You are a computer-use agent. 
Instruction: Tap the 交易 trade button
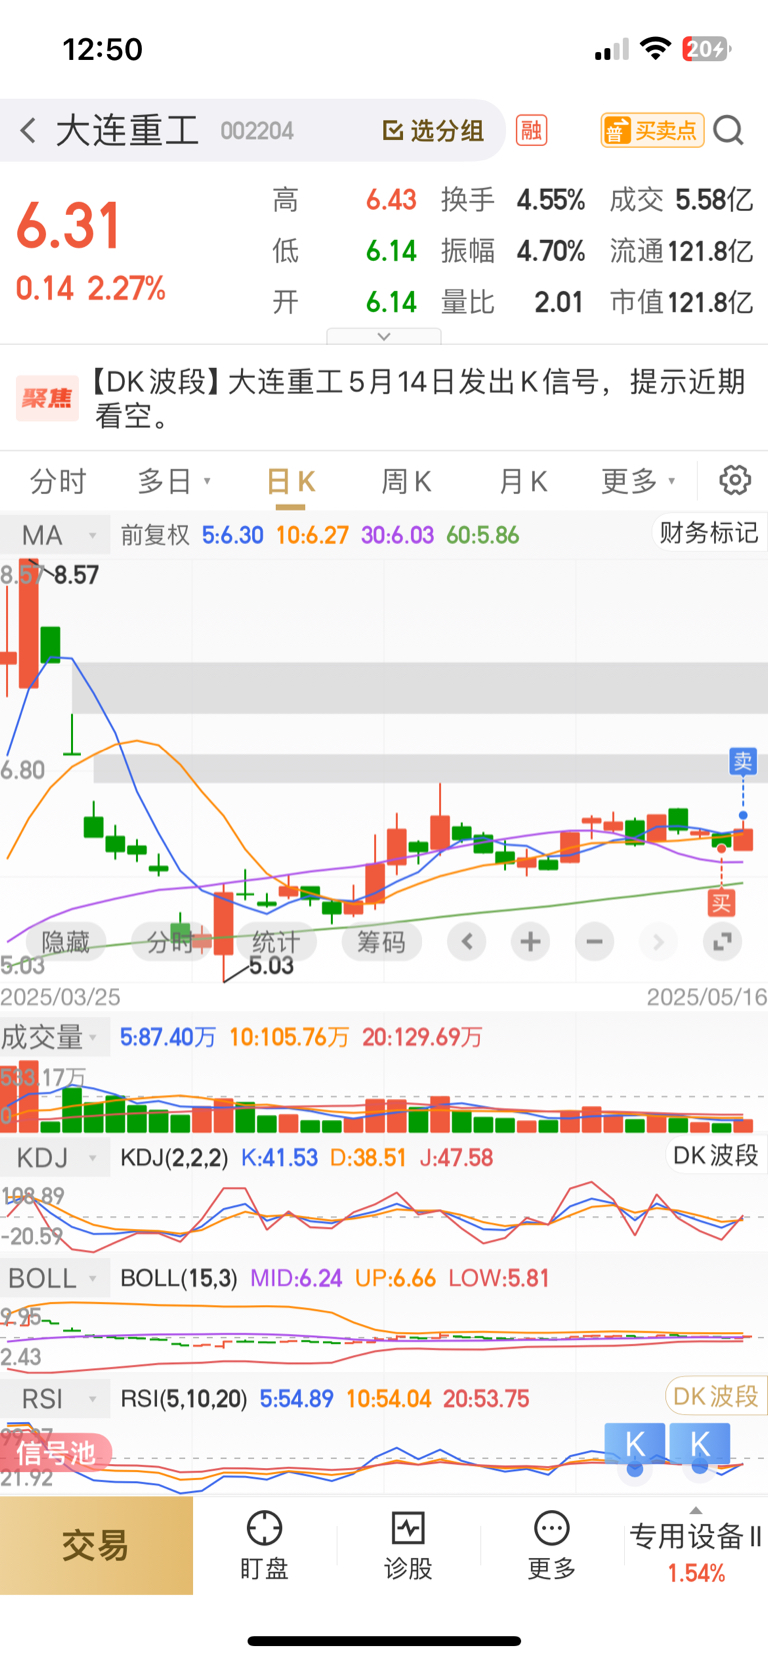(x=96, y=1545)
